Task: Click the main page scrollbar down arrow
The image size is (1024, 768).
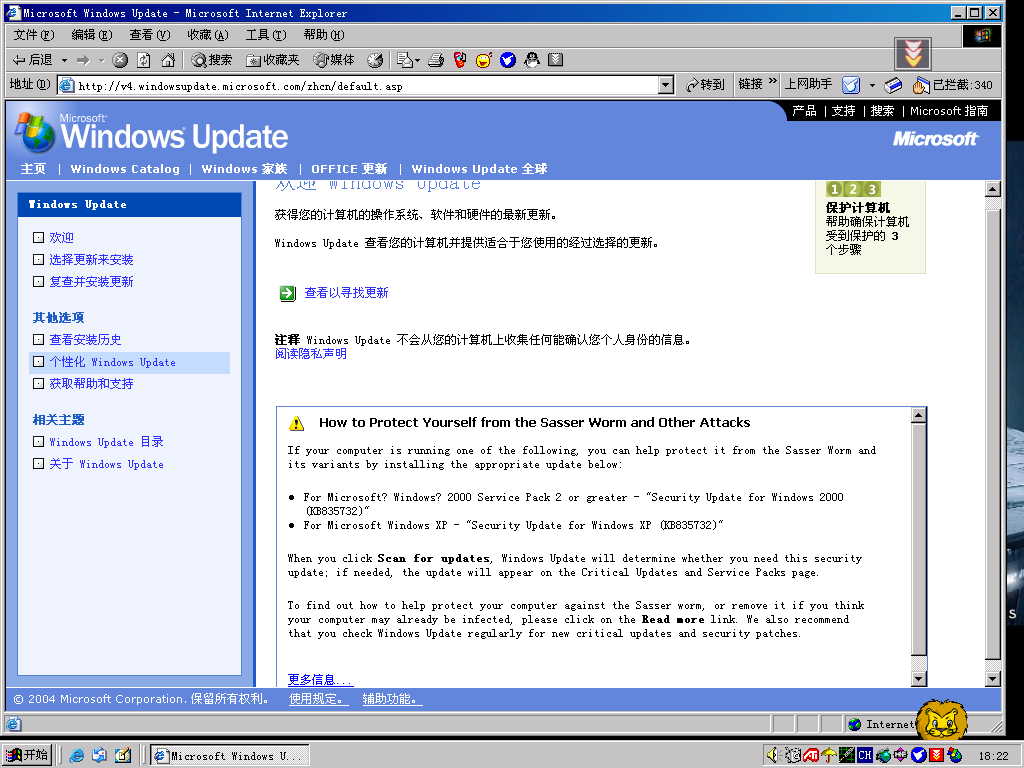Action: [993, 679]
